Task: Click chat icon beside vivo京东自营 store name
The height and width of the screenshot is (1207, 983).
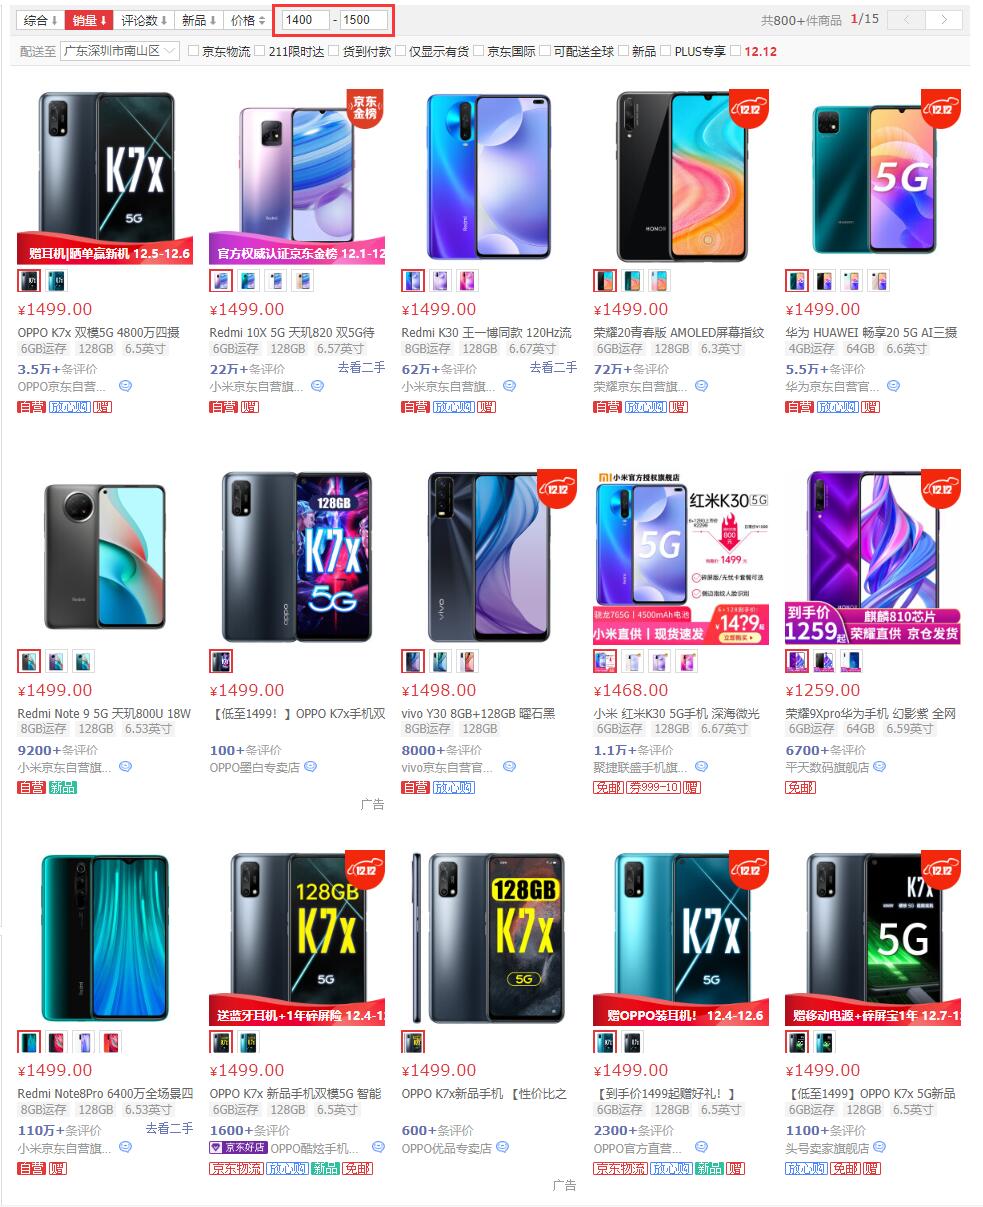Action: (x=509, y=767)
